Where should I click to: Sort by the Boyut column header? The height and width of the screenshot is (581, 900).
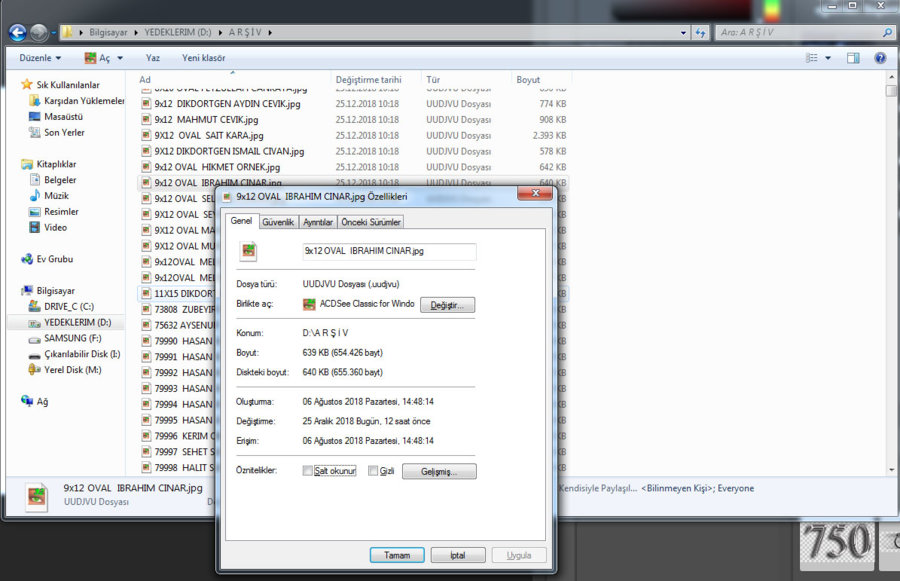pyautogui.click(x=541, y=79)
